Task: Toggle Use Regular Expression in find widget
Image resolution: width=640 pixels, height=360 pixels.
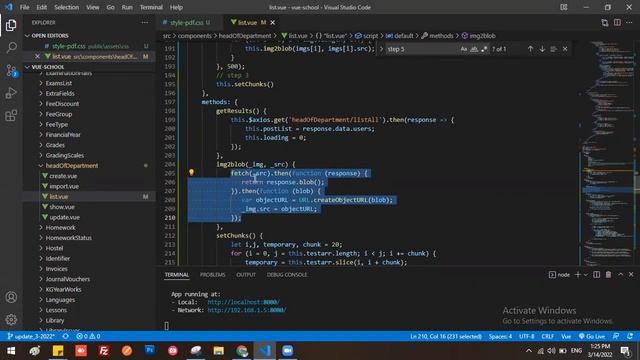Action: click(x=484, y=49)
